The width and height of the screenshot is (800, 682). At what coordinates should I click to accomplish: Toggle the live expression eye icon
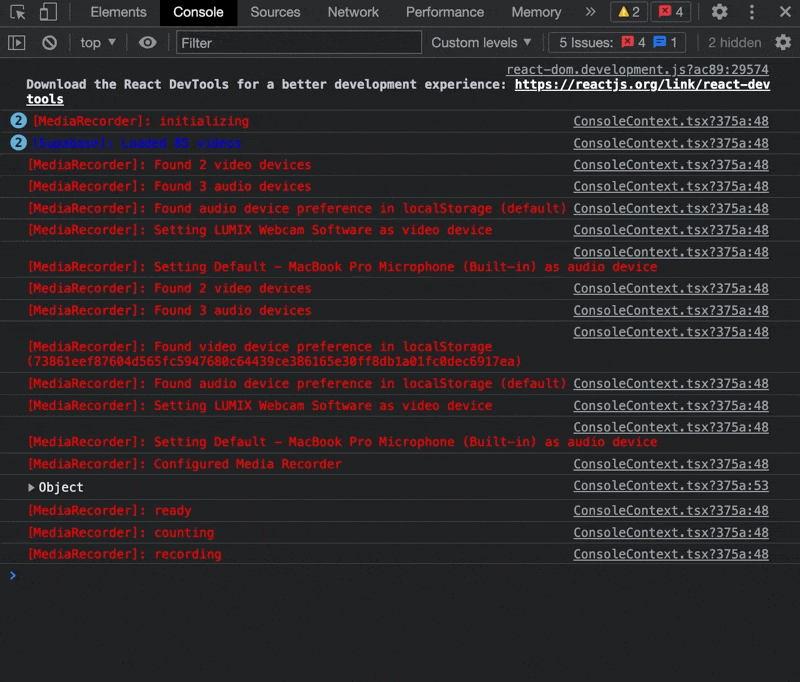pos(147,43)
